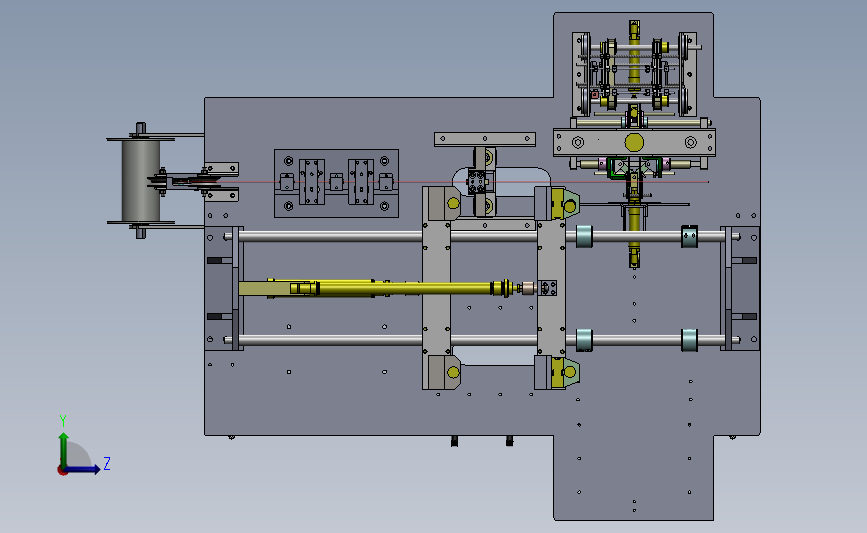Select the upper horizontal guide rod
Viewport: 867px width, 533px height.
[481, 237]
